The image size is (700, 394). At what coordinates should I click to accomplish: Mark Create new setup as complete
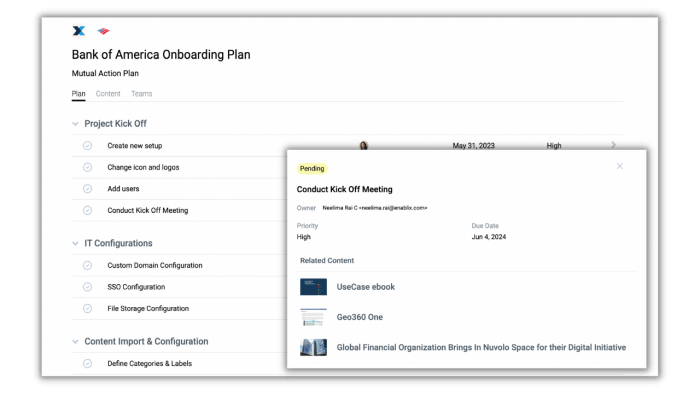click(88, 146)
